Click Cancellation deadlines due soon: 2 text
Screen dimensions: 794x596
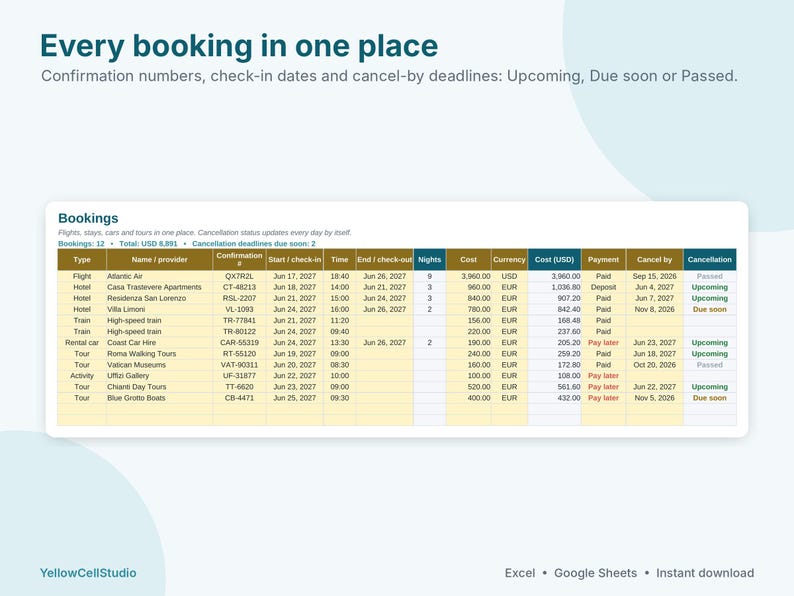pos(254,244)
